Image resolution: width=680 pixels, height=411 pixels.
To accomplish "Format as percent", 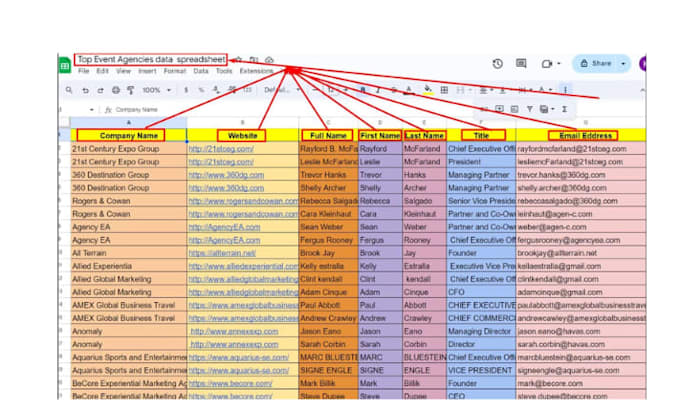I will point(201,90).
